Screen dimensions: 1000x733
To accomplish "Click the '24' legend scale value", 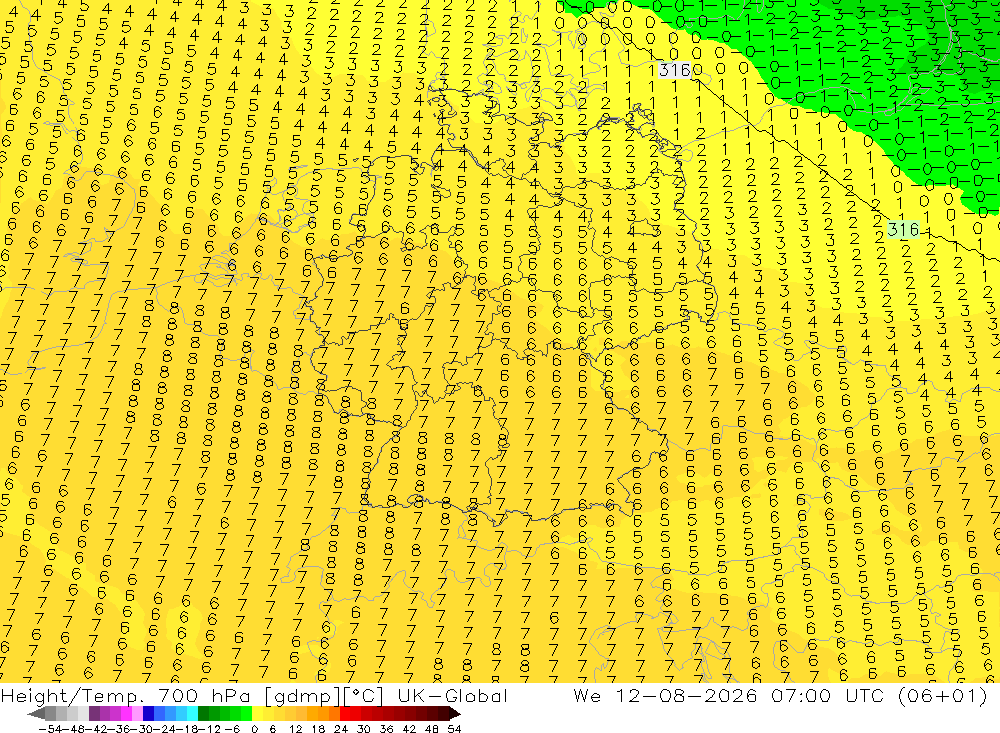I will pos(341,729).
